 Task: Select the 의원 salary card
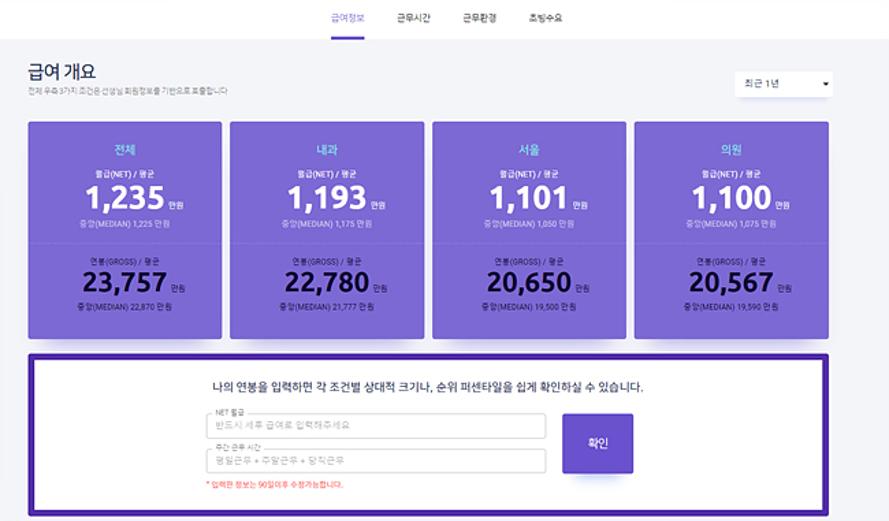[x=731, y=230]
